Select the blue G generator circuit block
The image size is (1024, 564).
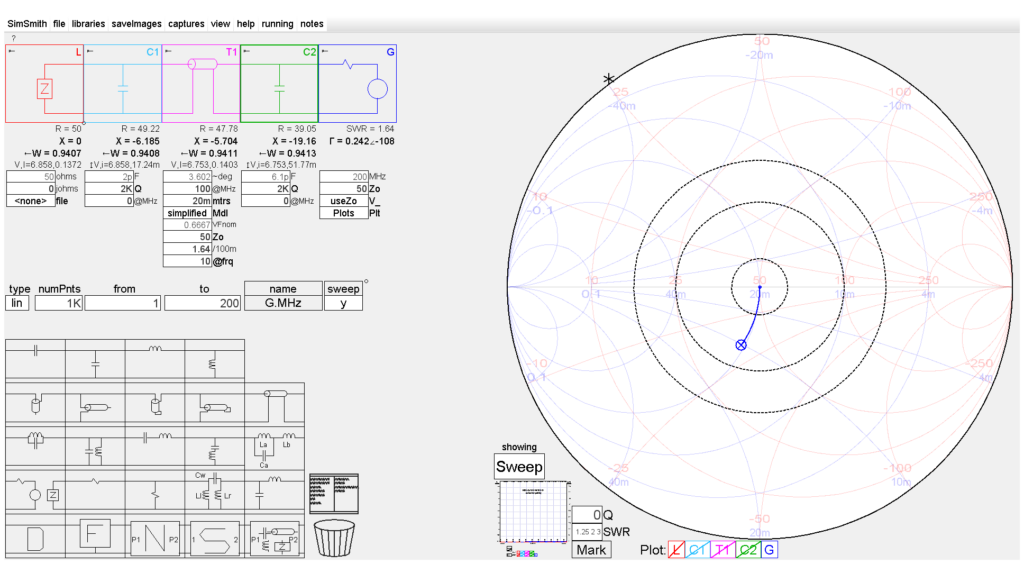pos(358,84)
